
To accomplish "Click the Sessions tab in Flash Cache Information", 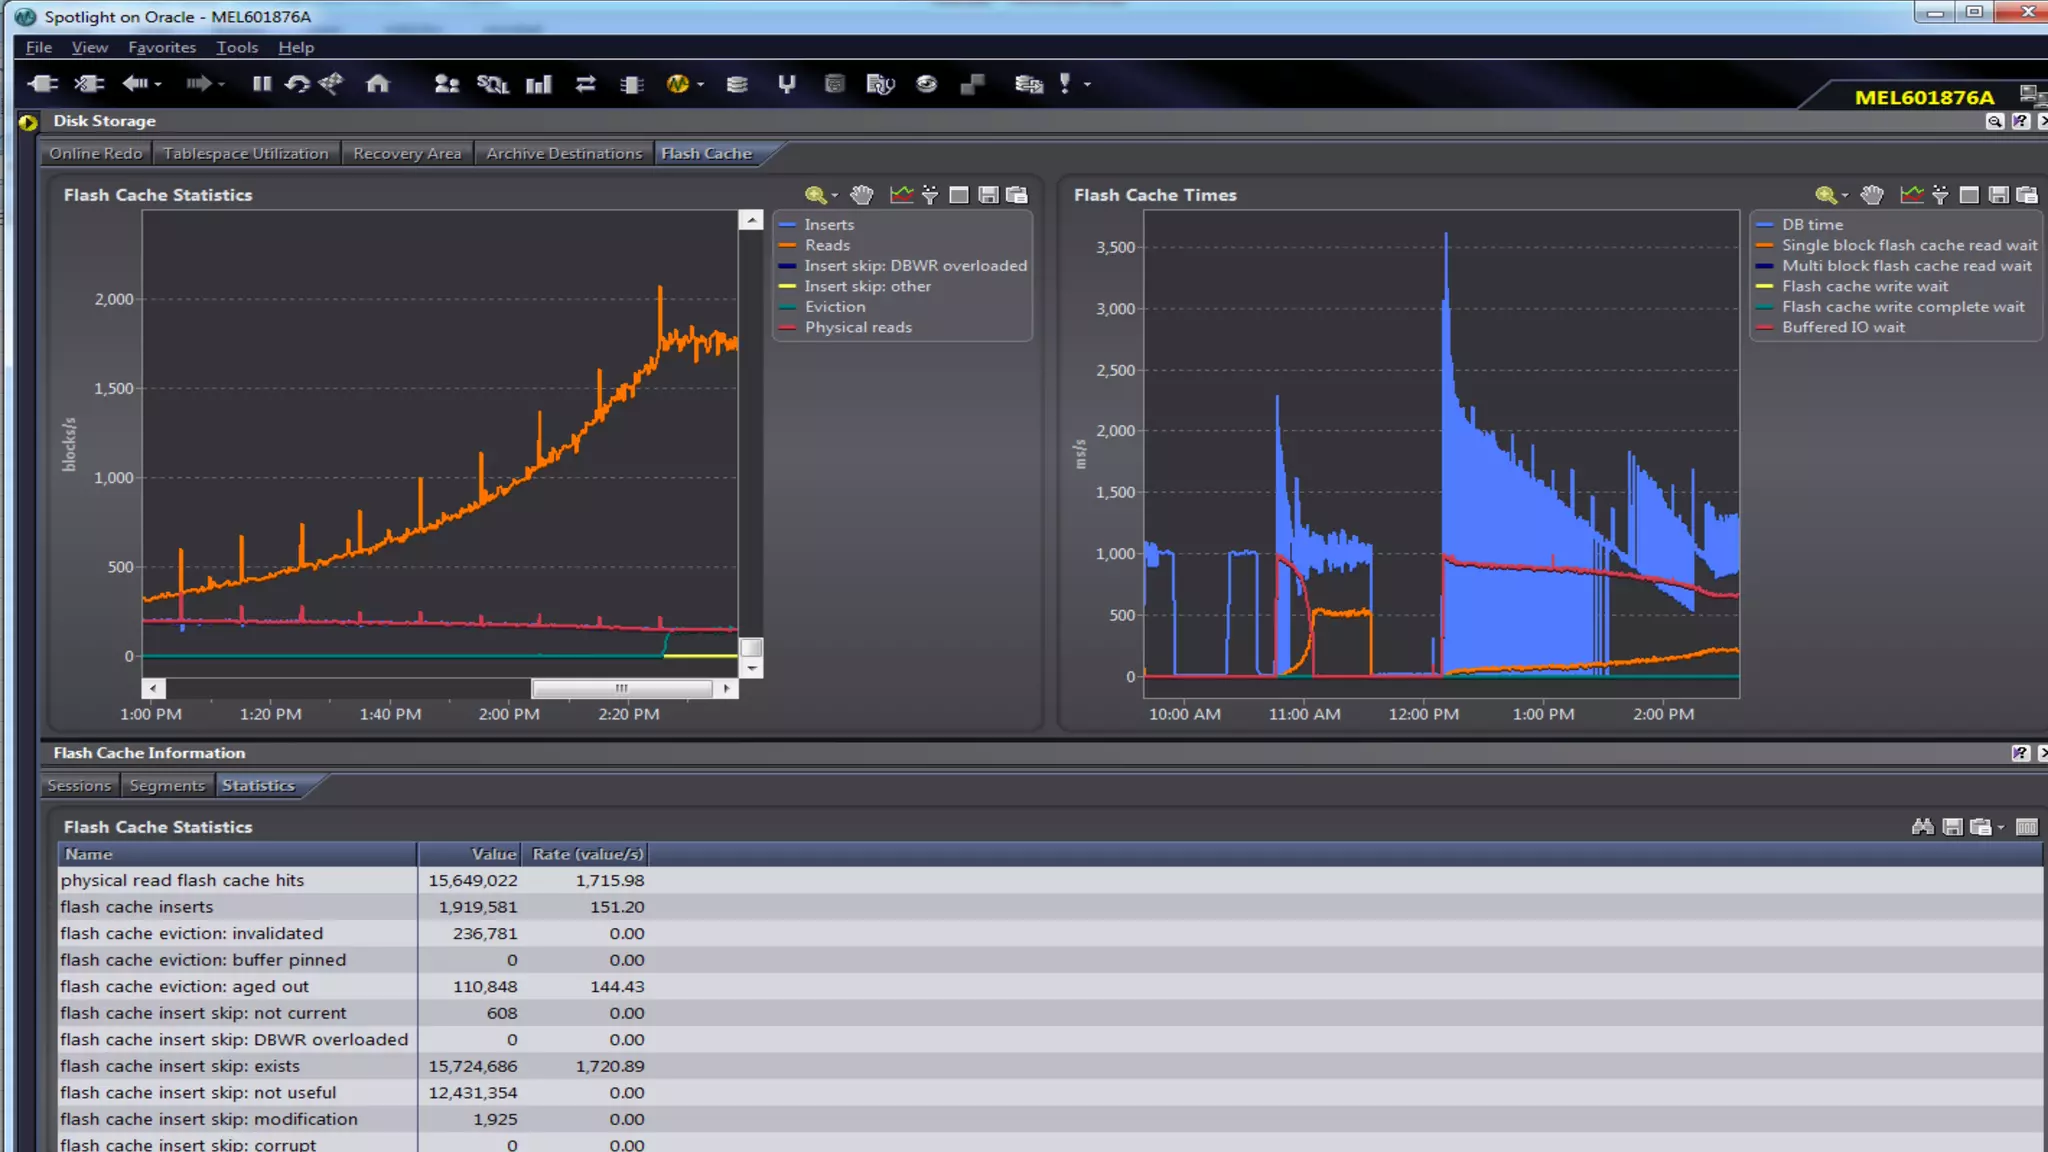I will click(79, 786).
